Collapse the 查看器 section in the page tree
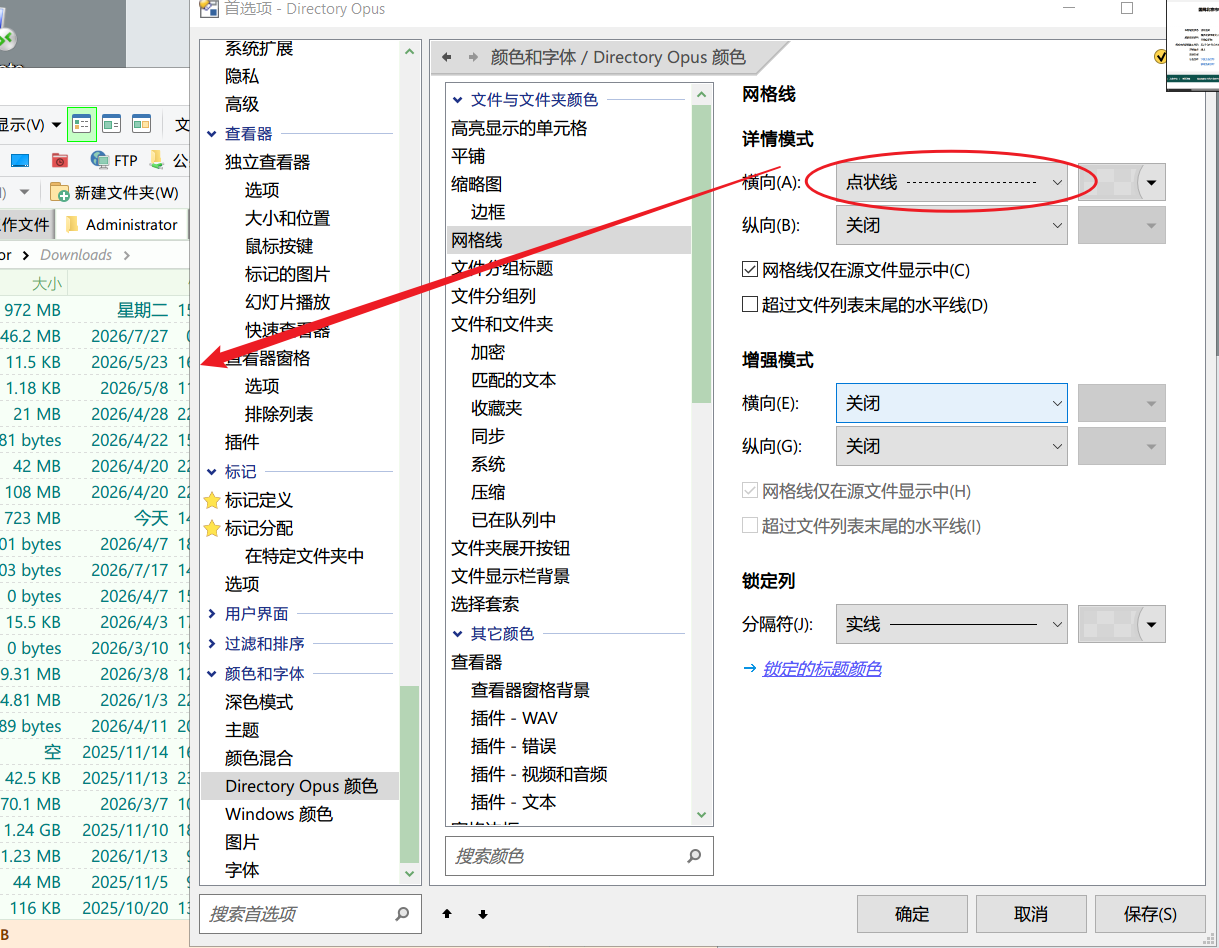Viewport: 1219px width, 948px height. pos(212,133)
